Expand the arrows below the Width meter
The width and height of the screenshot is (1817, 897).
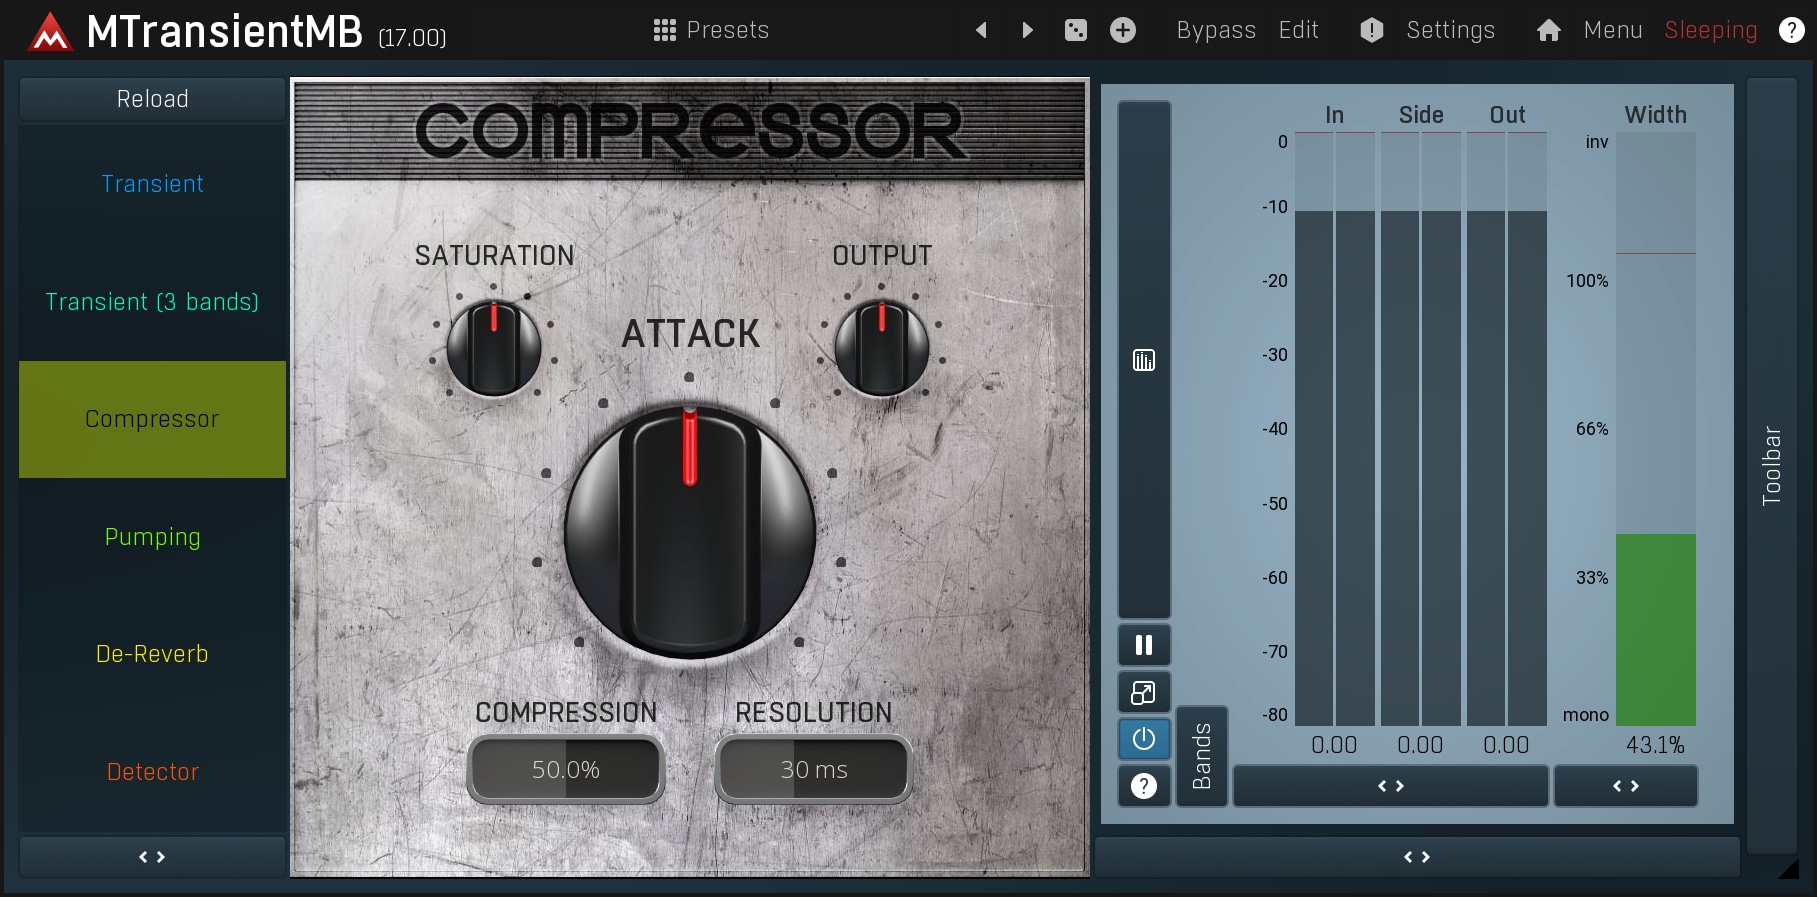click(1625, 786)
